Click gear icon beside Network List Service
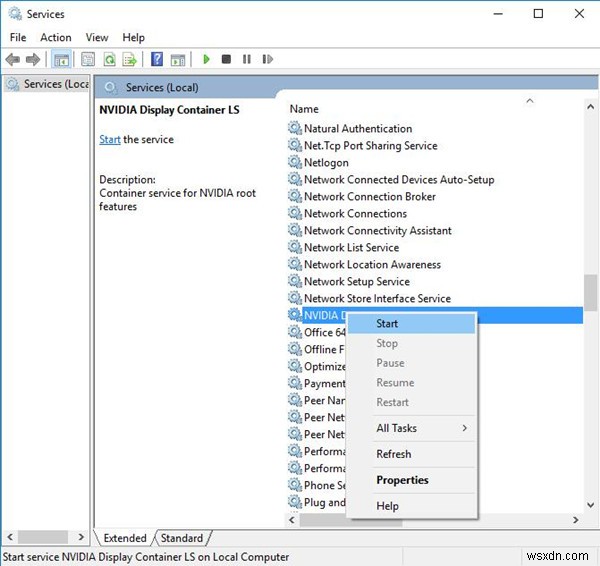The height and width of the screenshot is (566, 600). point(295,247)
